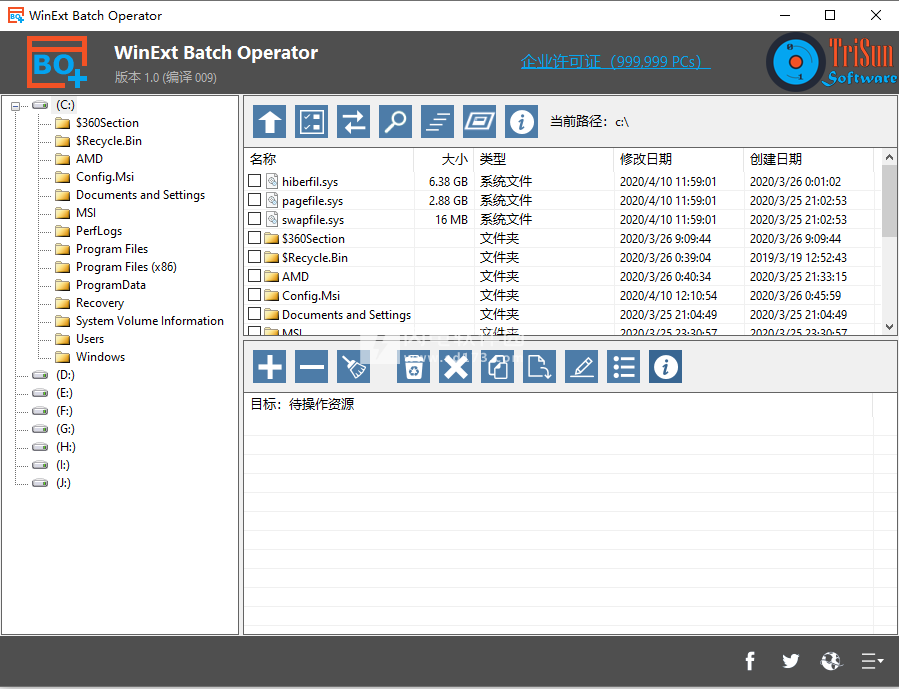Select the (H:) drive in the tree
Viewport: 899px width, 689px height.
click(x=66, y=447)
